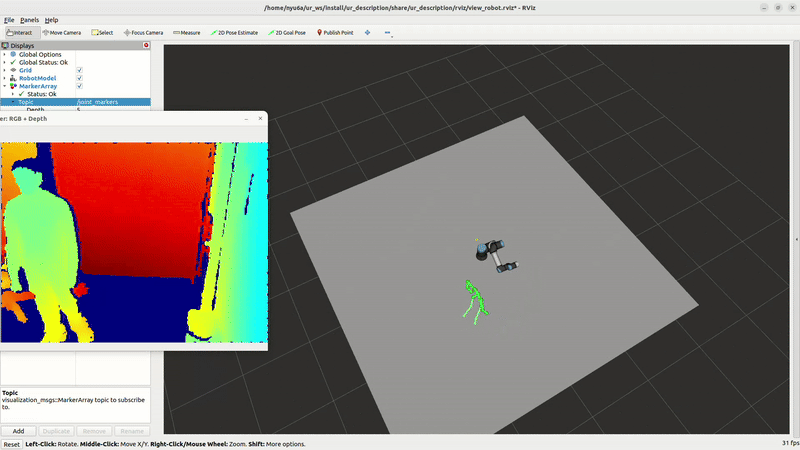Click the RobotModel display icon

13,78
